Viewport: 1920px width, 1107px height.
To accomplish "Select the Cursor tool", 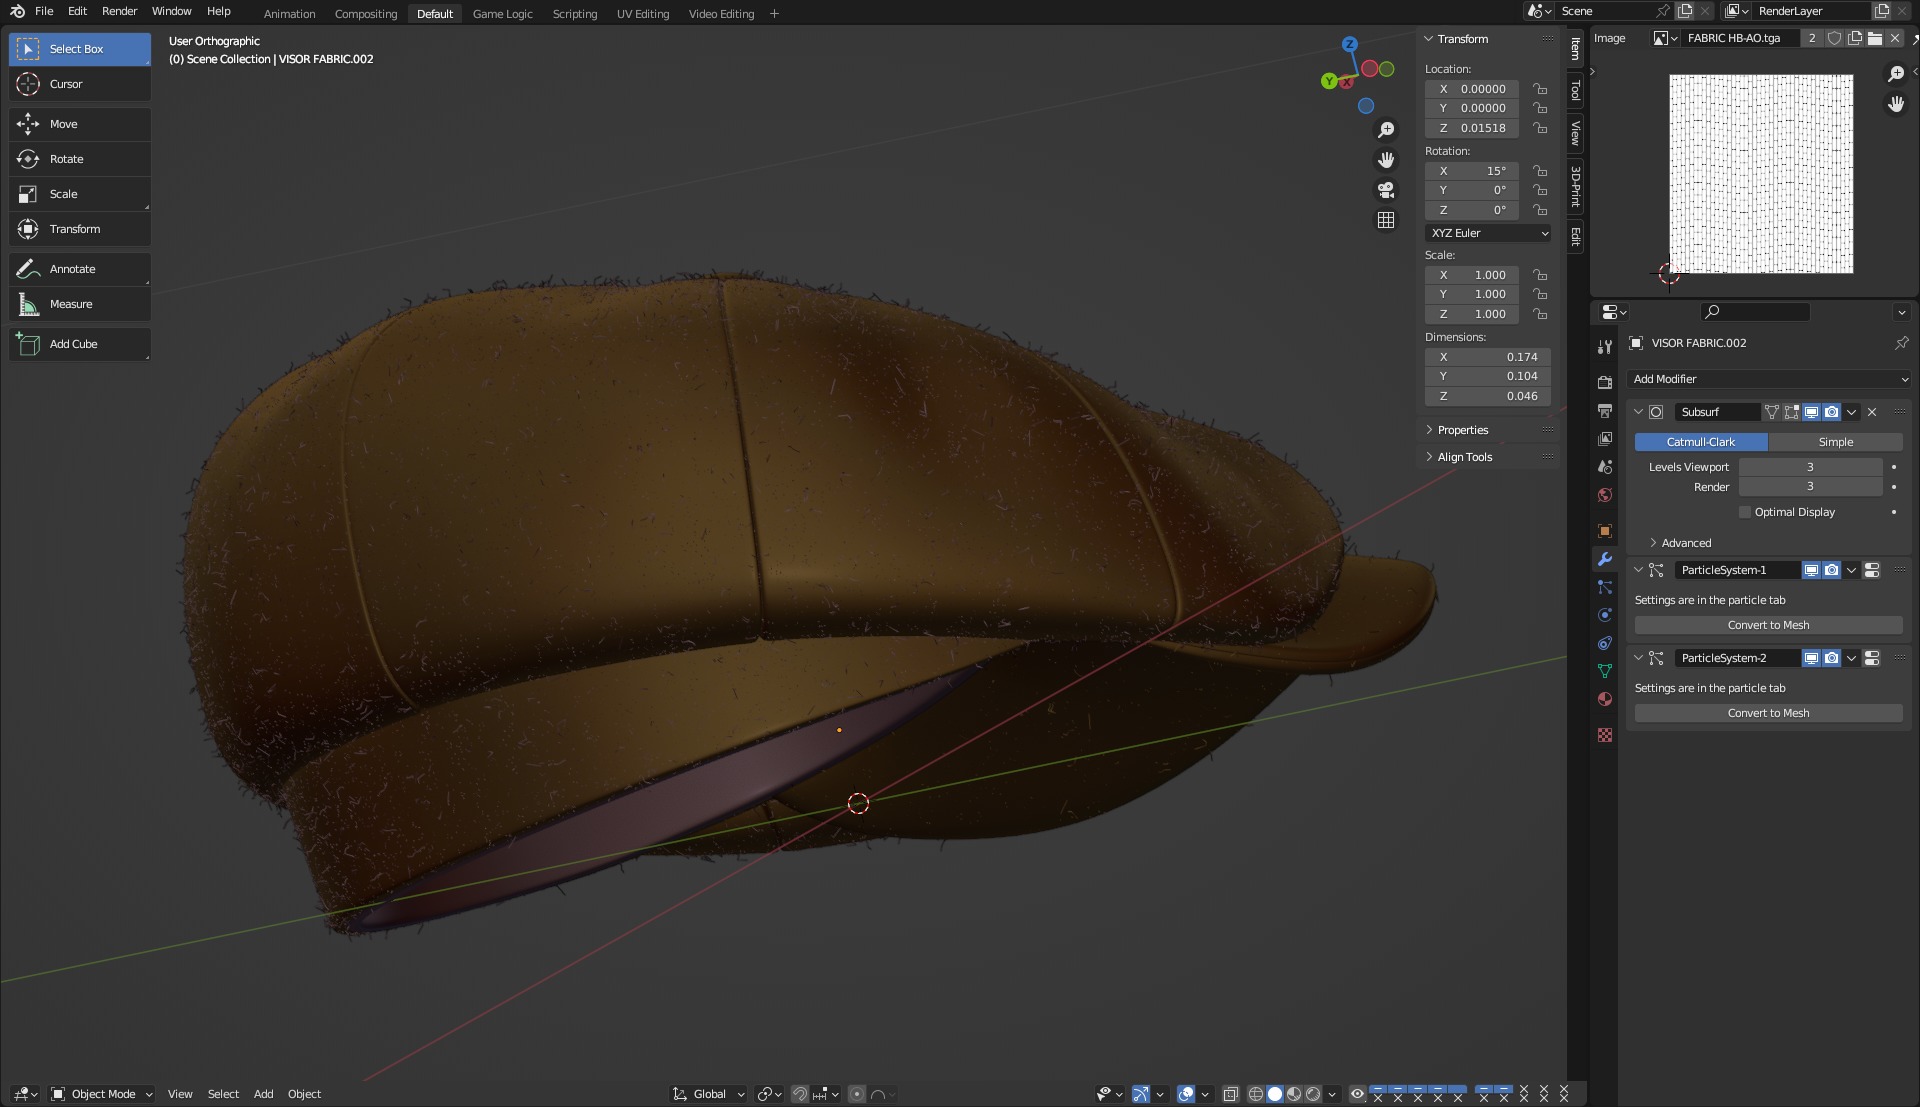I will point(80,84).
